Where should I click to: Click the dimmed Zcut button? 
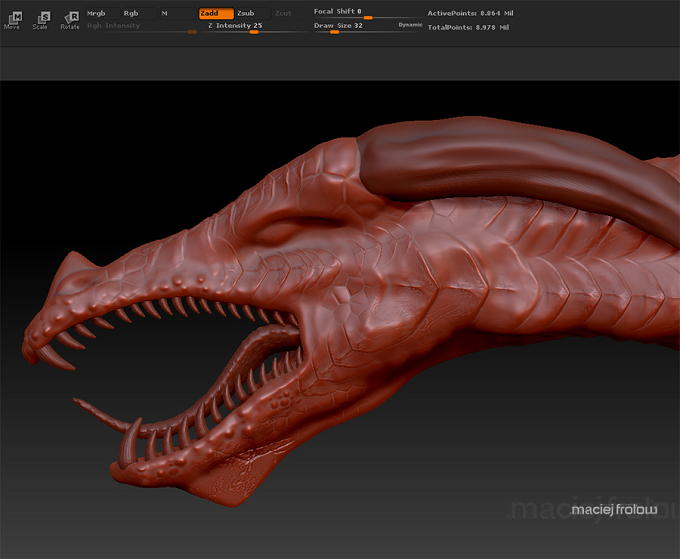pyautogui.click(x=284, y=13)
